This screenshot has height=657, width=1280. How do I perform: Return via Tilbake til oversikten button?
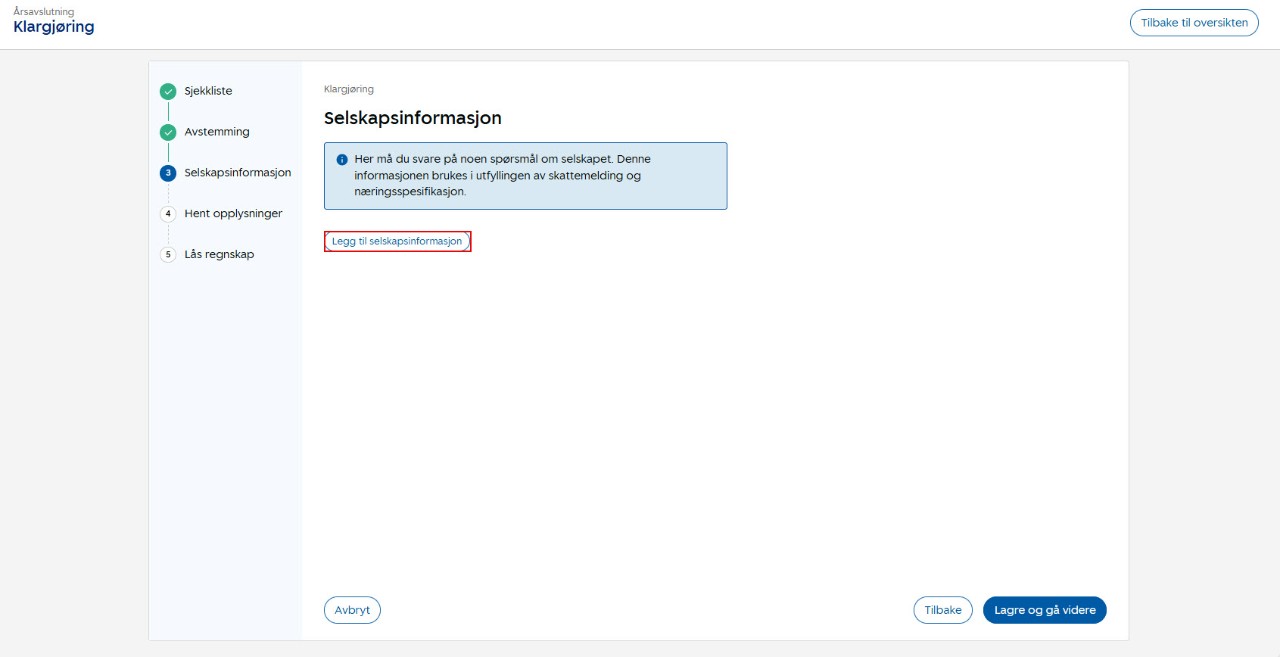click(x=1194, y=23)
